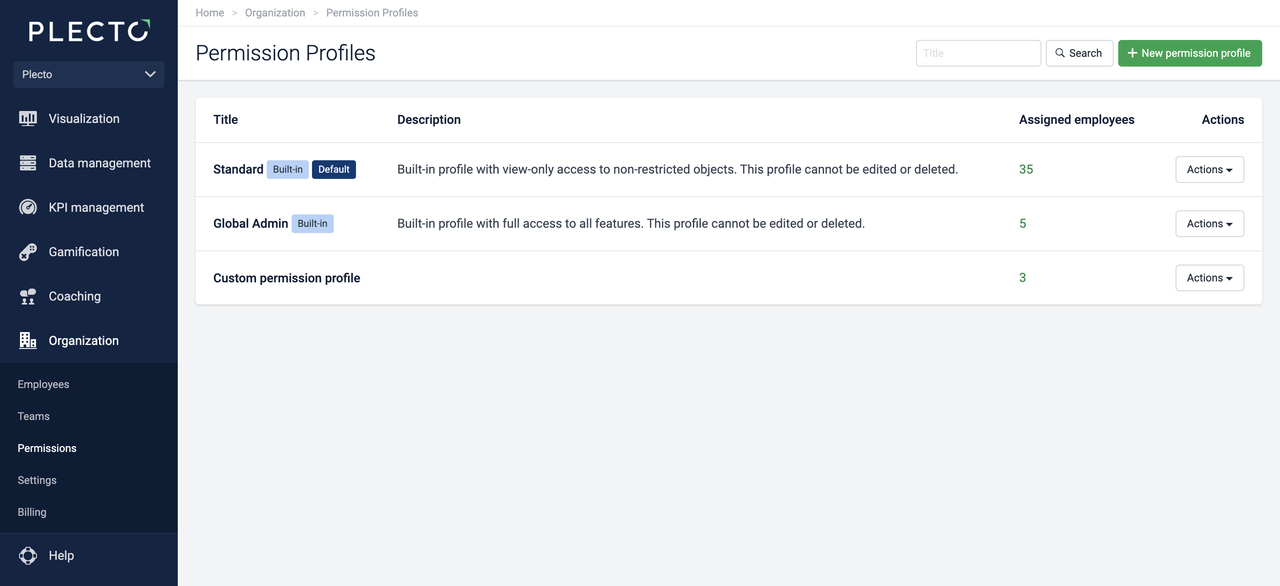Click the Gamification icon

[28, 252]
